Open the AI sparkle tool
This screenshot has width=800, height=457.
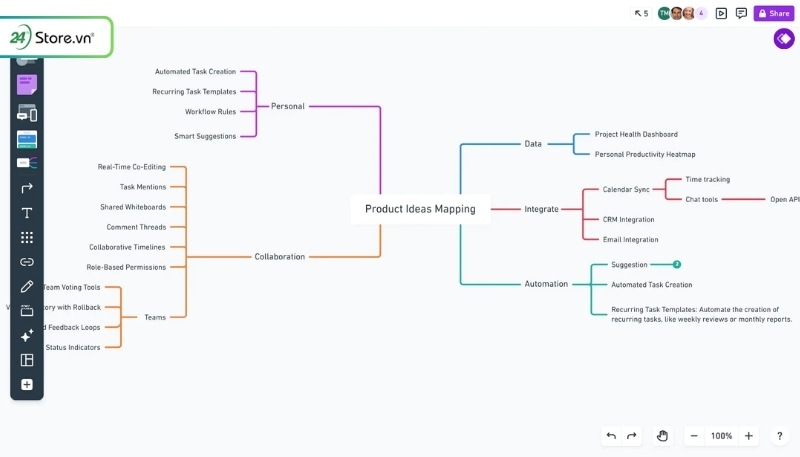tap(27, 336)
